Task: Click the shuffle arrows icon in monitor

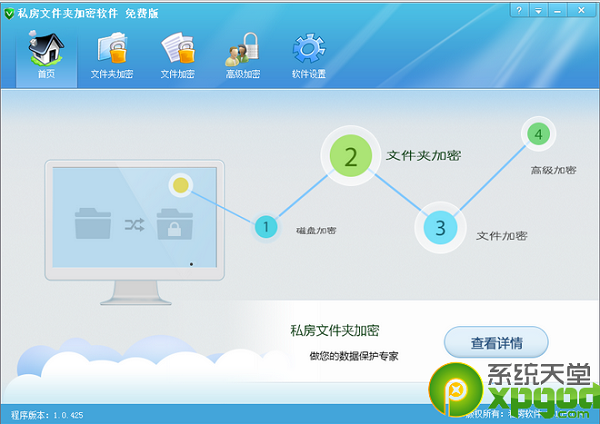Action: [134, 225]
